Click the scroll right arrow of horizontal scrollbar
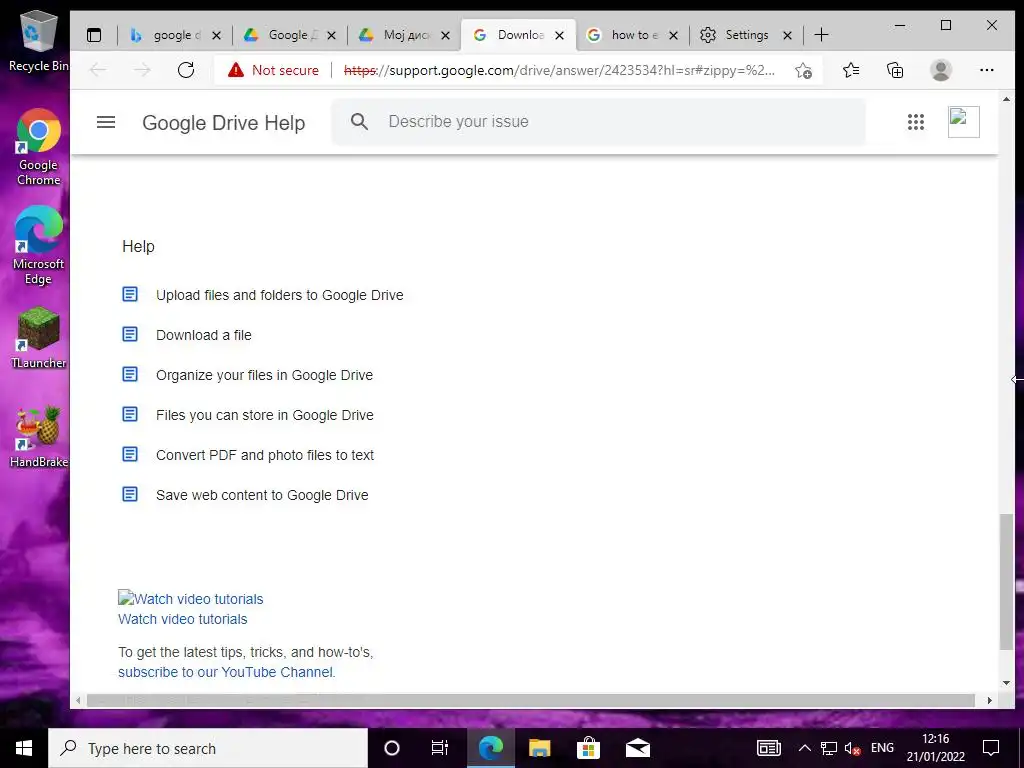The height and width of the screenshot is (768, 1024). pyautogui.click(x=989, y=700)
